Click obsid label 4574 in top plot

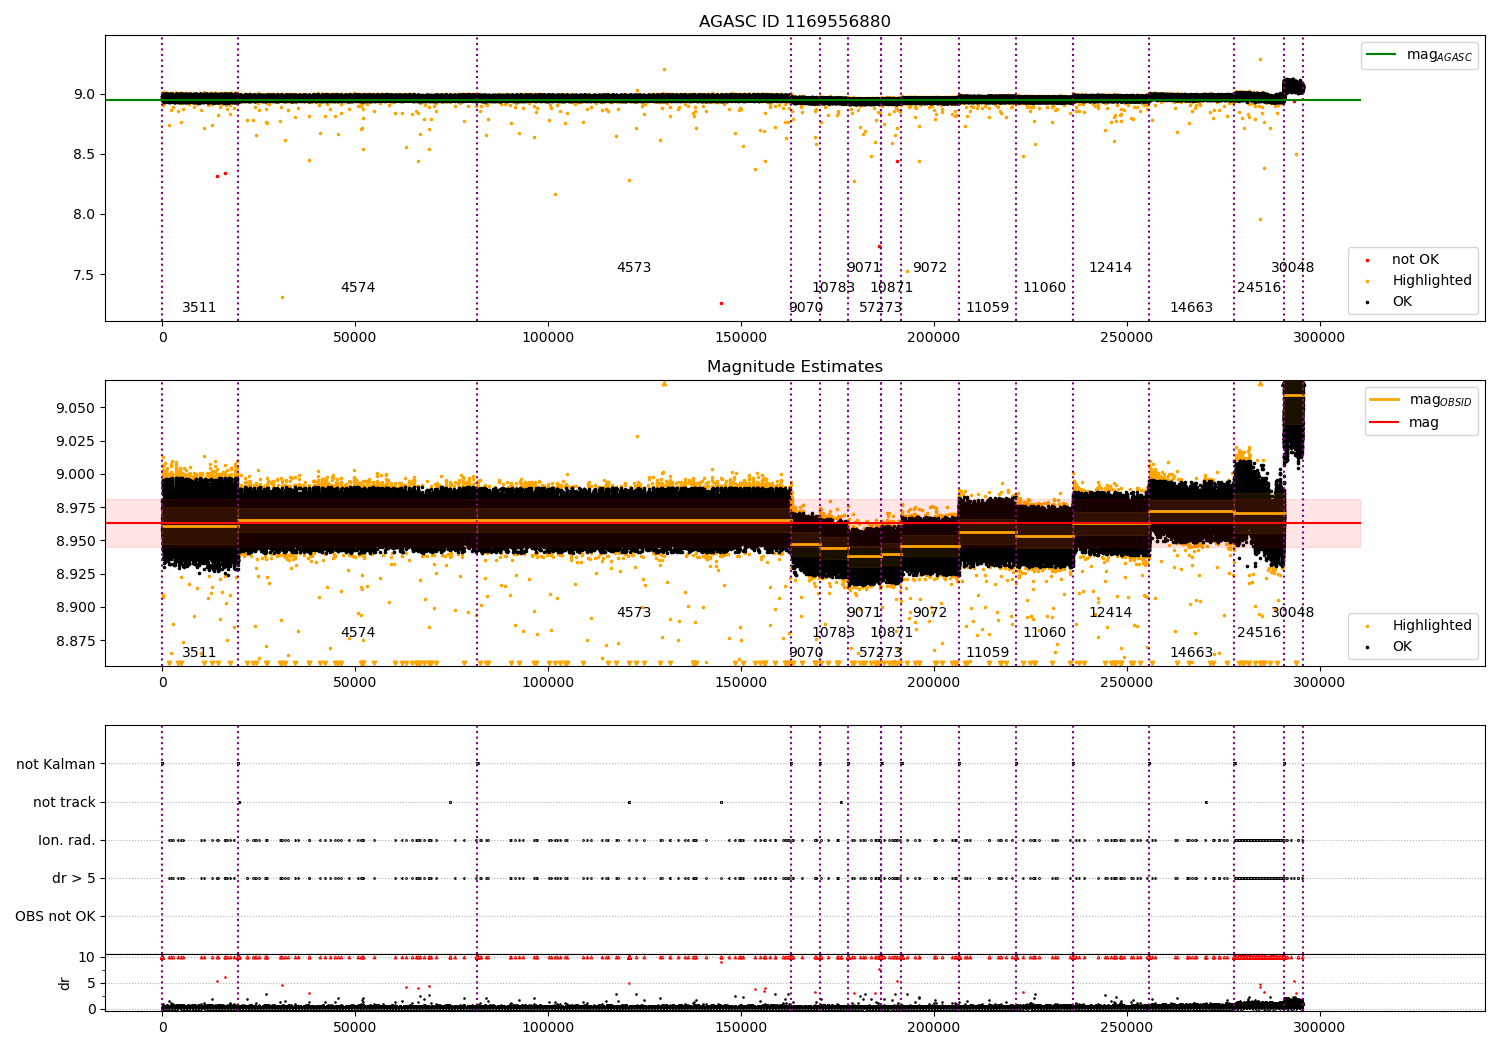click(358, 288)
